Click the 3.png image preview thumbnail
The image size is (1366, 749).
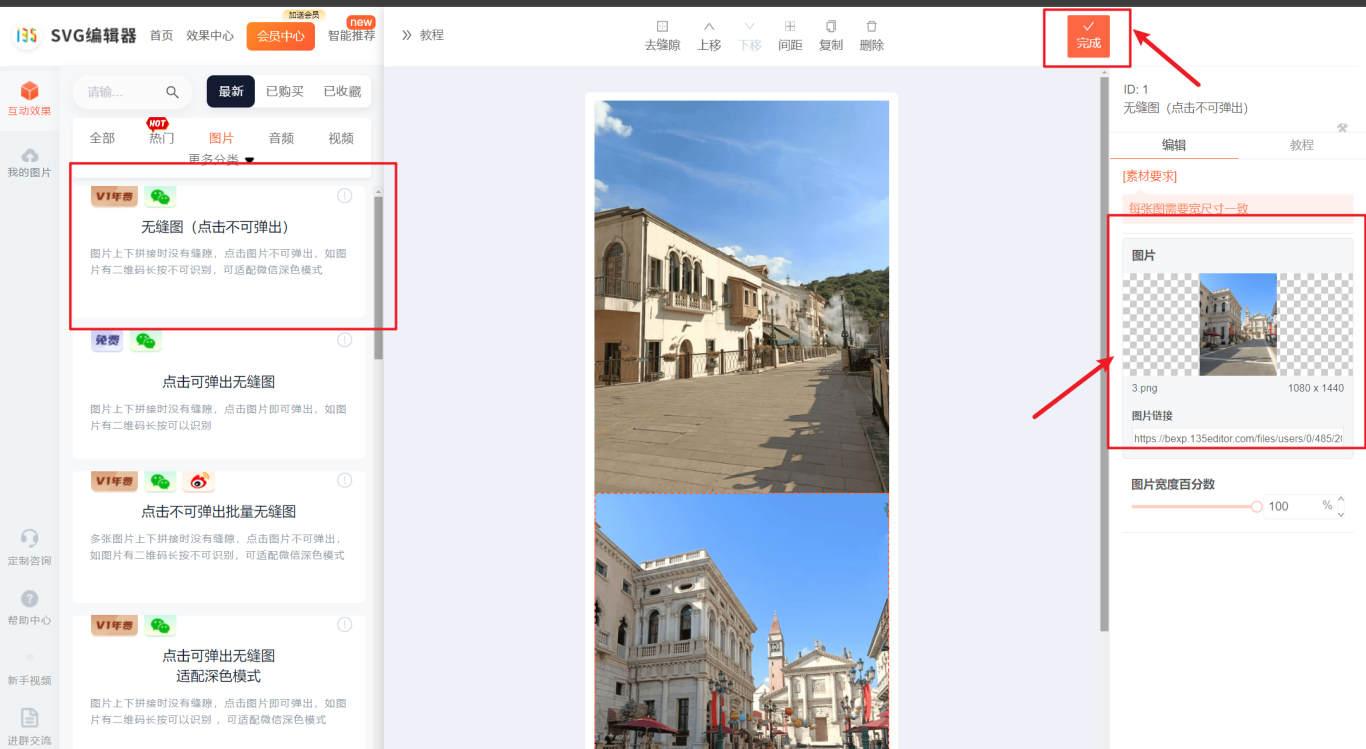click(x=1238, y=324)
